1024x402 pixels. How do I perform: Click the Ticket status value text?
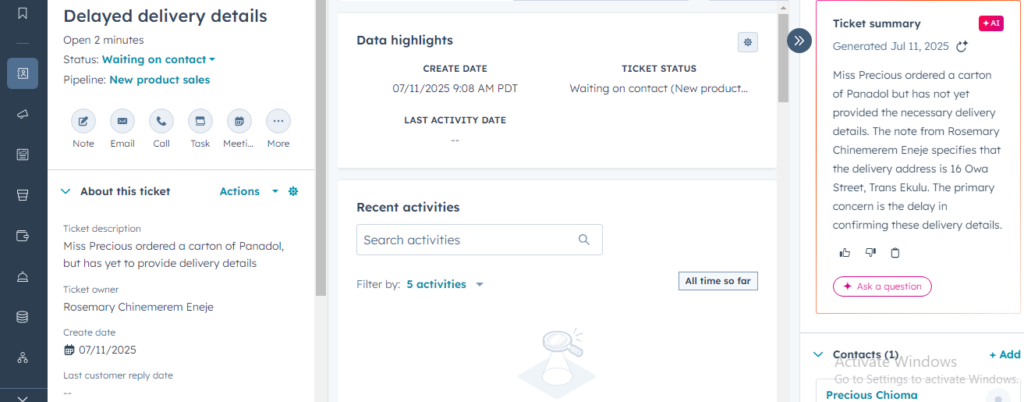pyautogui.click(x=659, y=88)
